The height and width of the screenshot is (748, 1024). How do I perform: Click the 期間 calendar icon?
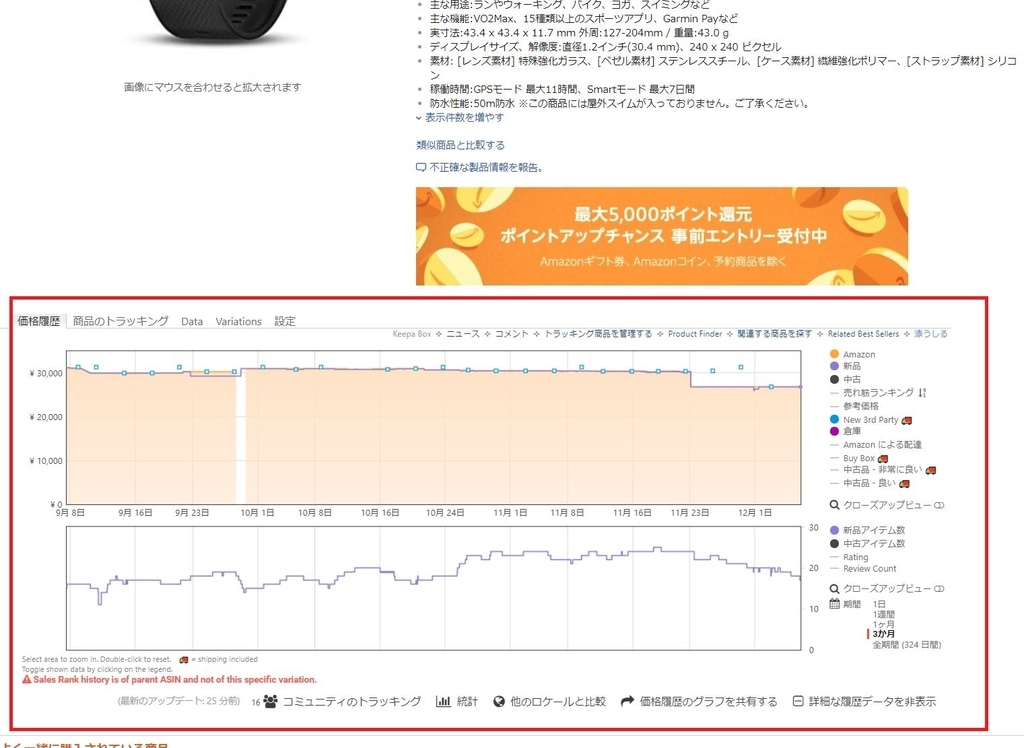coord(835,604)
